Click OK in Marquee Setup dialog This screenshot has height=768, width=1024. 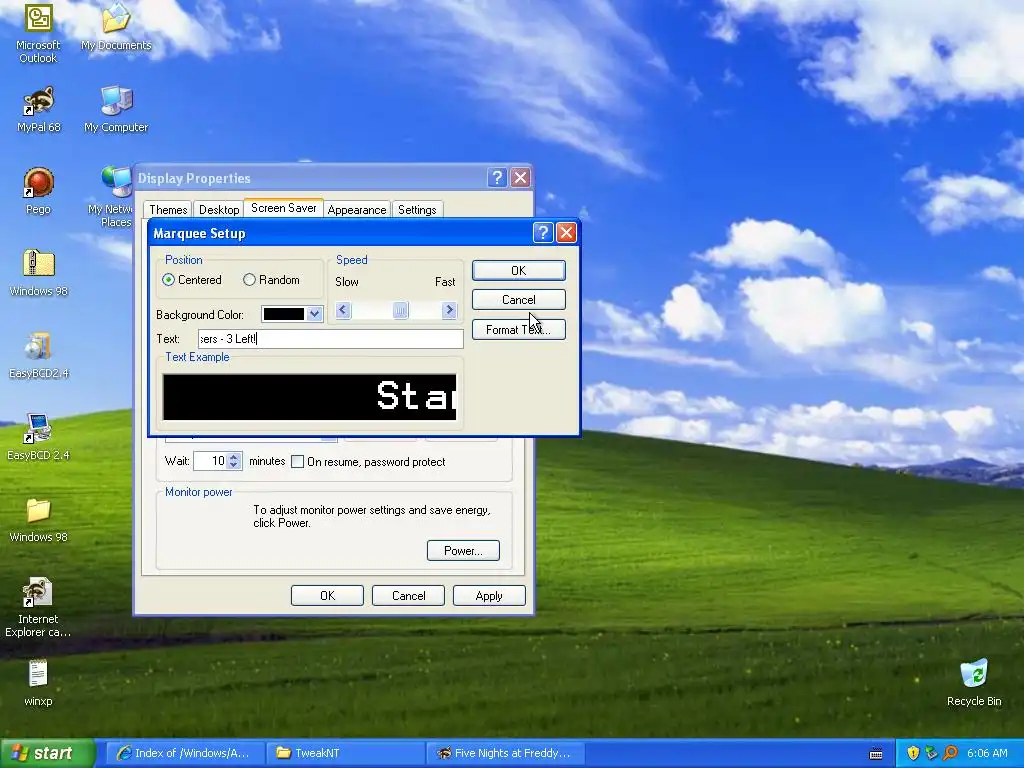tap(519, 270)
